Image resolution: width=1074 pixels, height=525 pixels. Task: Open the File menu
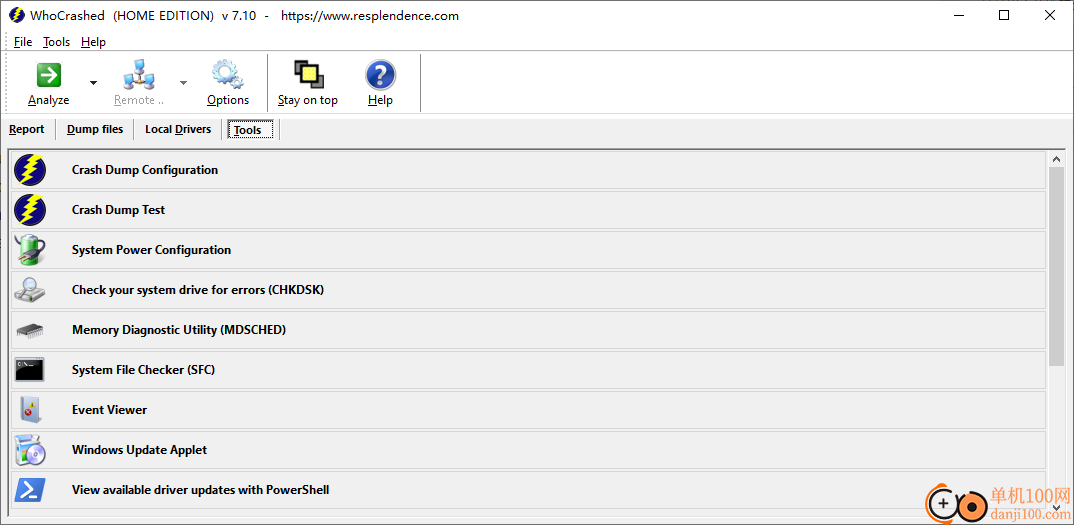[23, 42]
